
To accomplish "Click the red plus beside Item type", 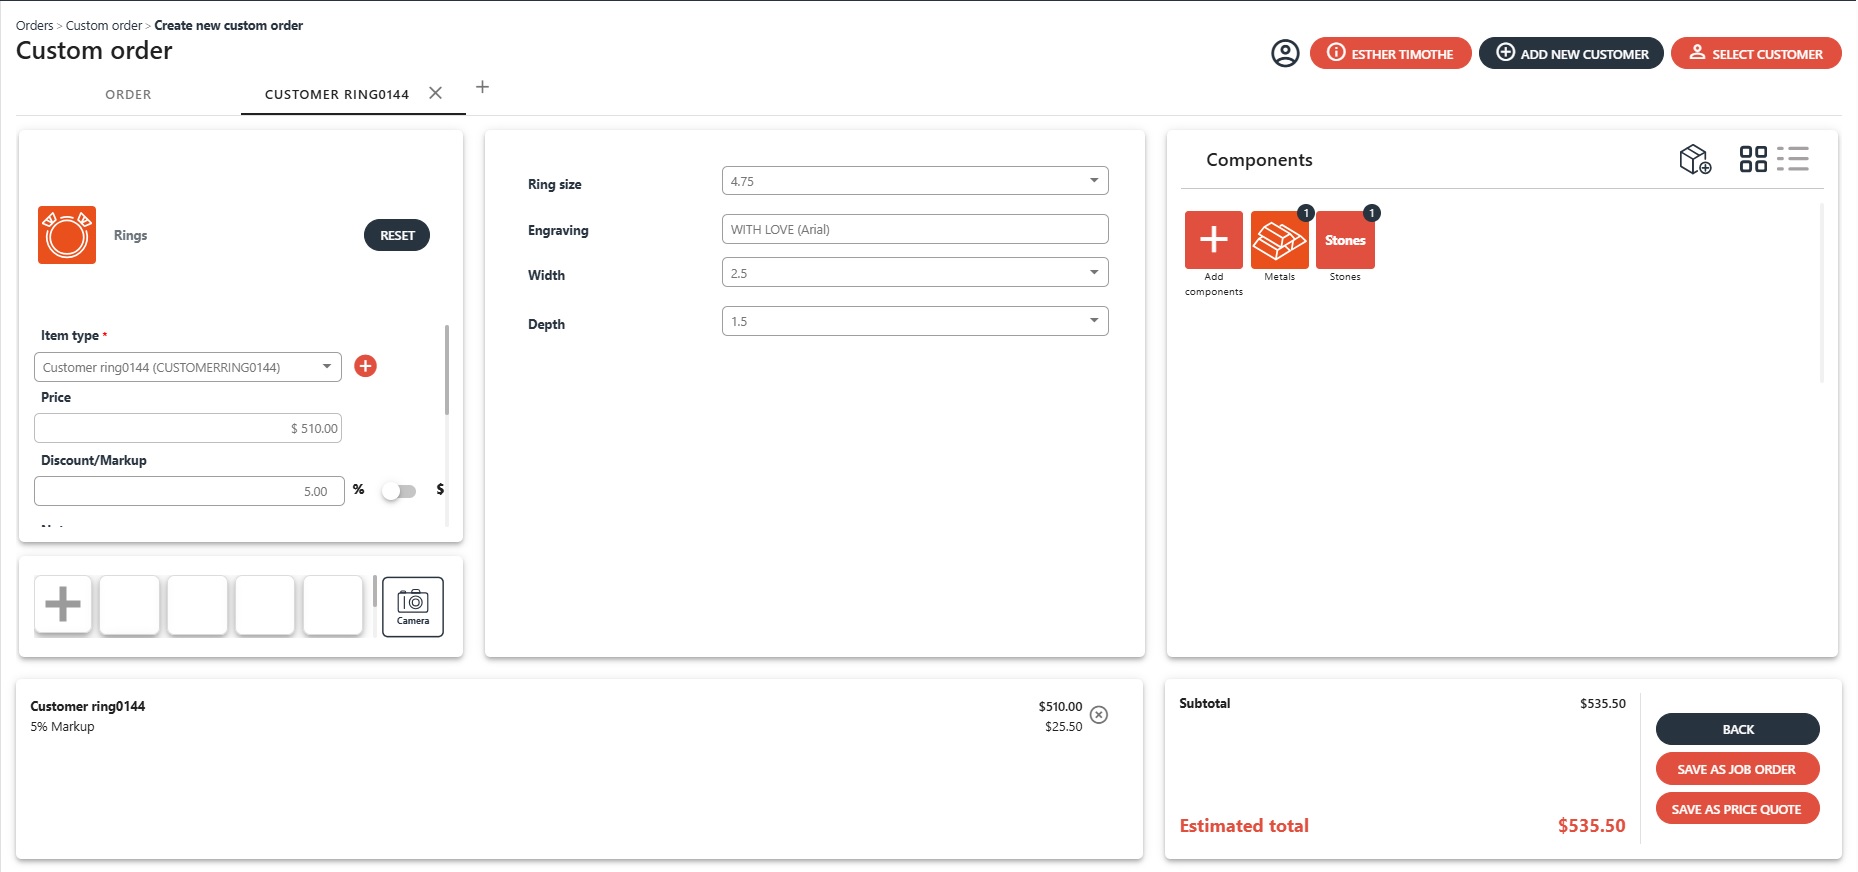I will (x=366, y=366).
